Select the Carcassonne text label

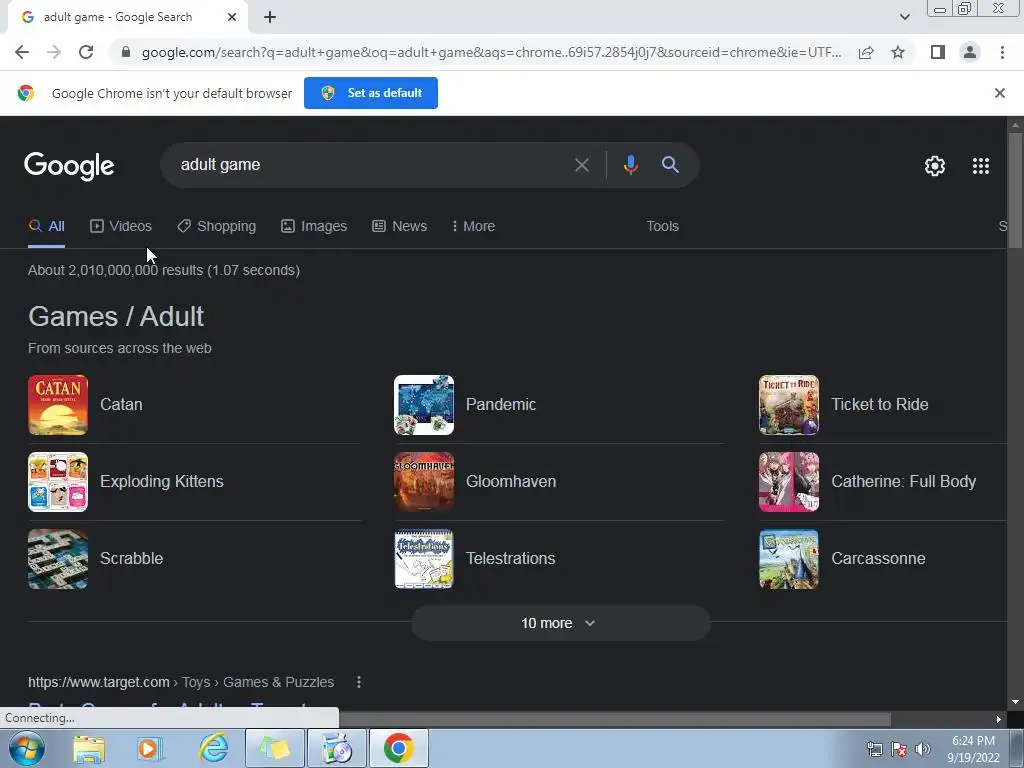point(878,558)
